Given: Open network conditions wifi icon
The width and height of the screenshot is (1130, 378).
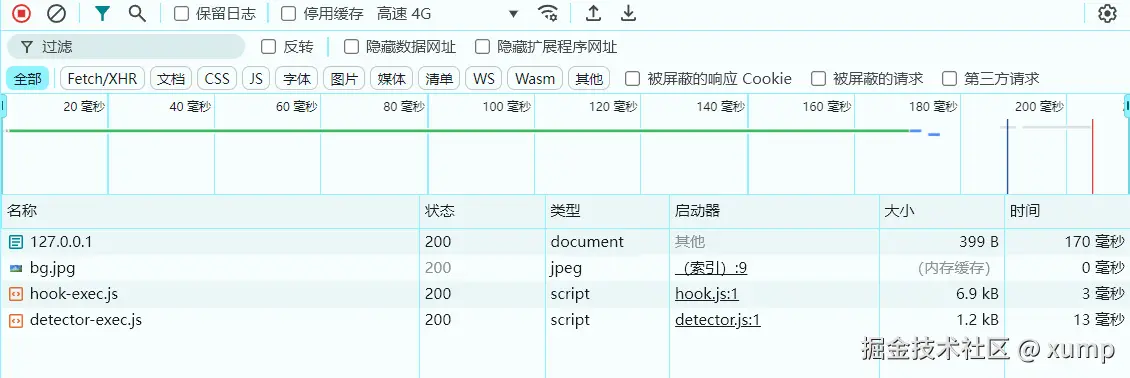Looking at the screenshot, I should pyautogui.click(x=548, y=13).
